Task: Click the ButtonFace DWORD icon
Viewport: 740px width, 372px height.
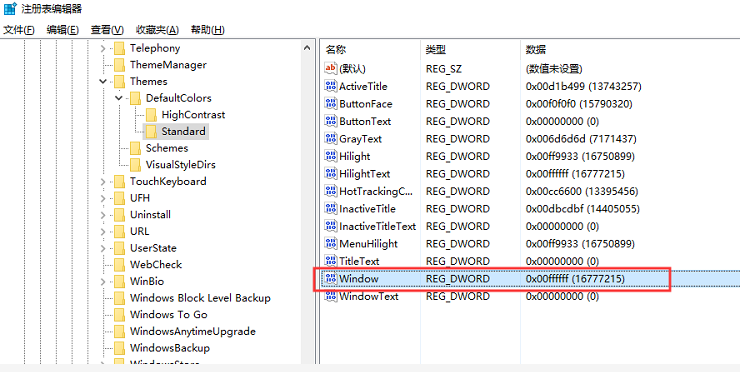Action: [330, 104]
